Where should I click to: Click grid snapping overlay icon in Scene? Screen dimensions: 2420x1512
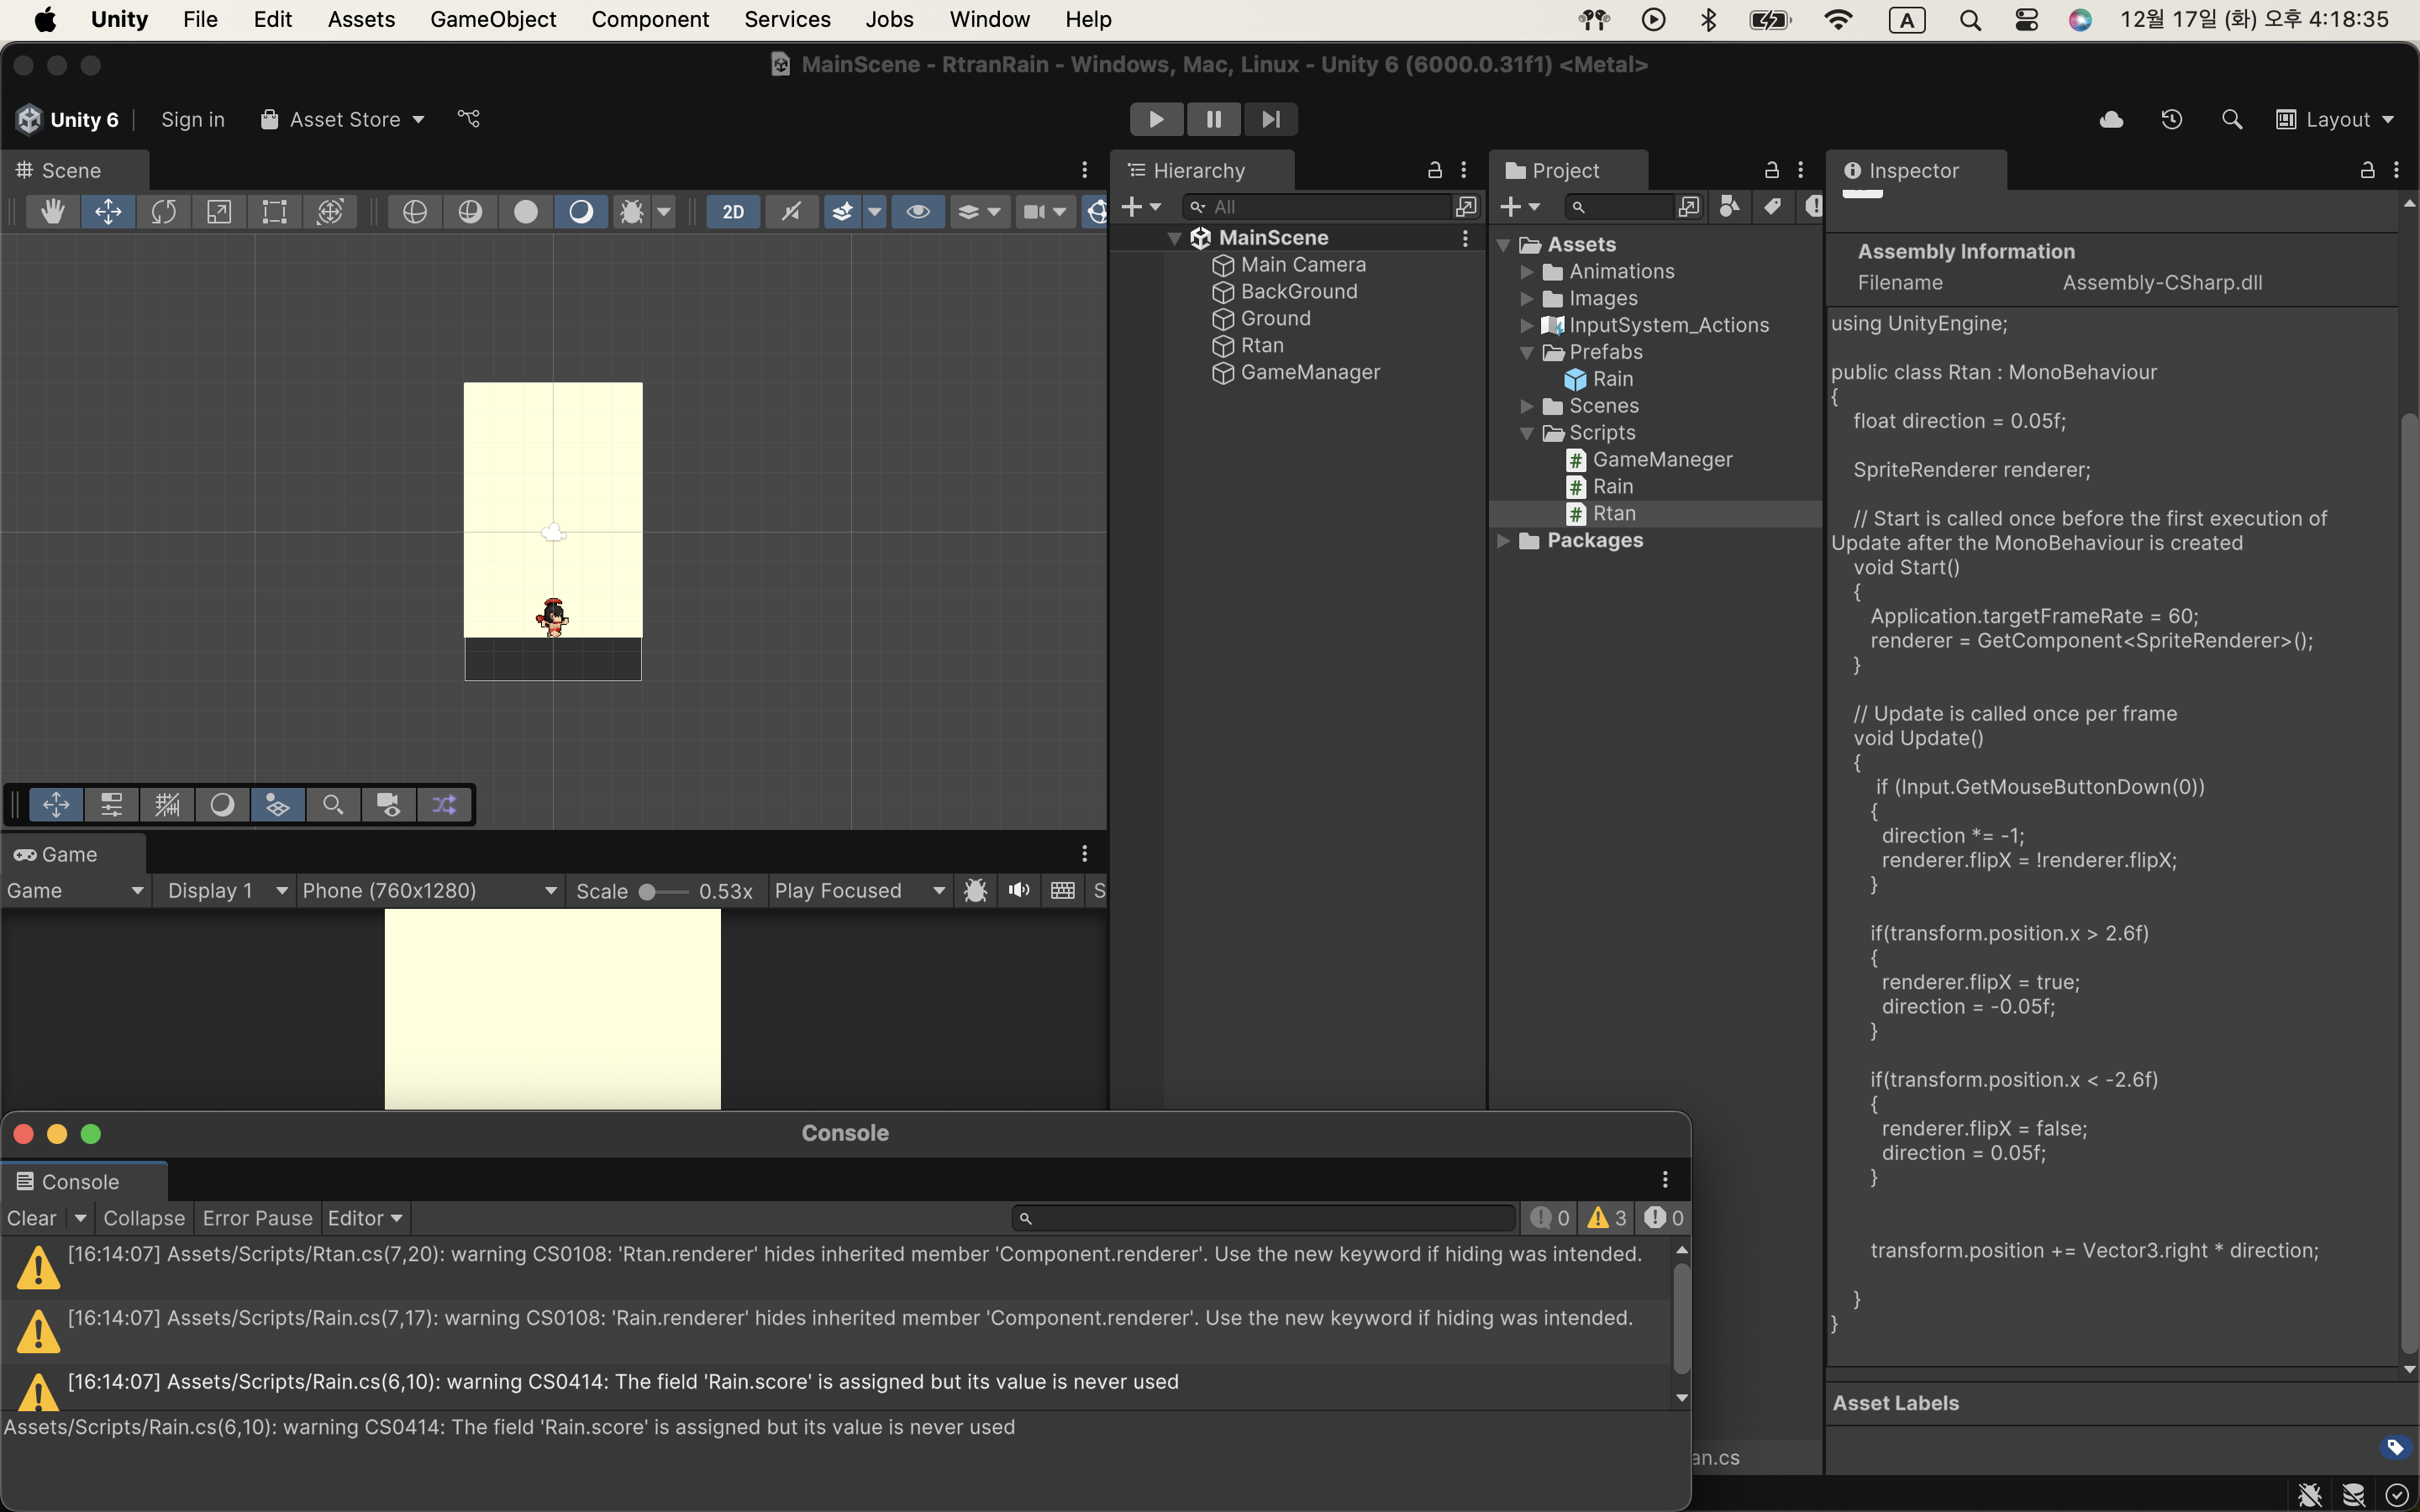(x=167, y=804)
